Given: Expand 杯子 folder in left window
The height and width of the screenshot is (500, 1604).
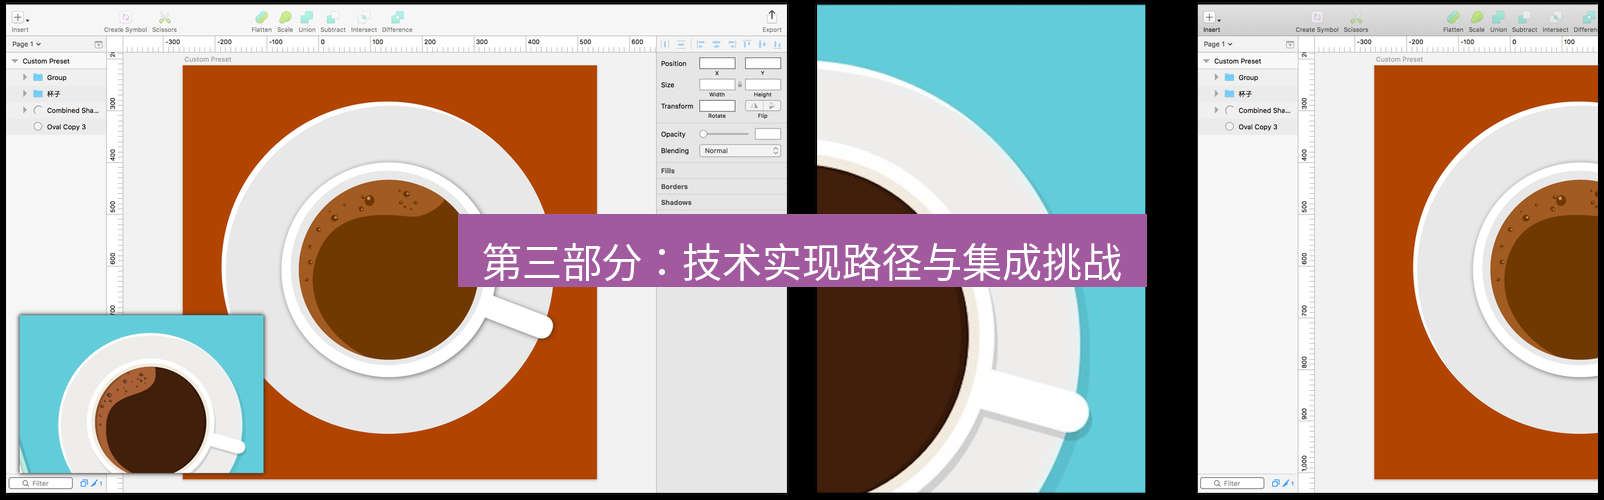Looking at the screenshot, I should 25,94.
